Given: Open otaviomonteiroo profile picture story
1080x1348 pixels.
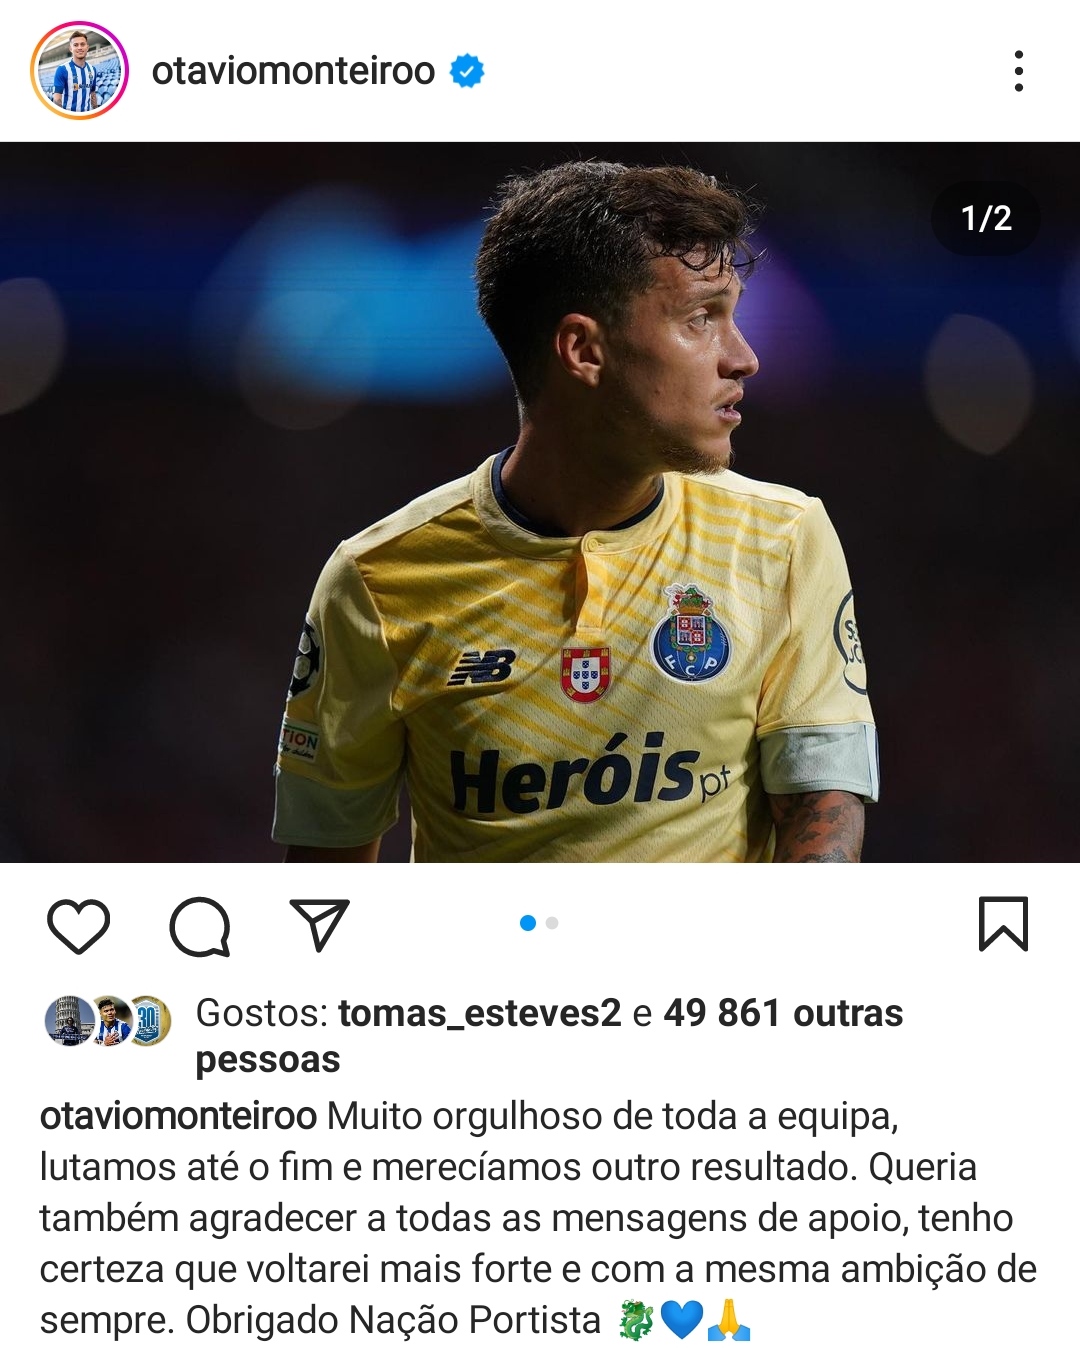Looking at the screenshot, I should pos(80,71).
